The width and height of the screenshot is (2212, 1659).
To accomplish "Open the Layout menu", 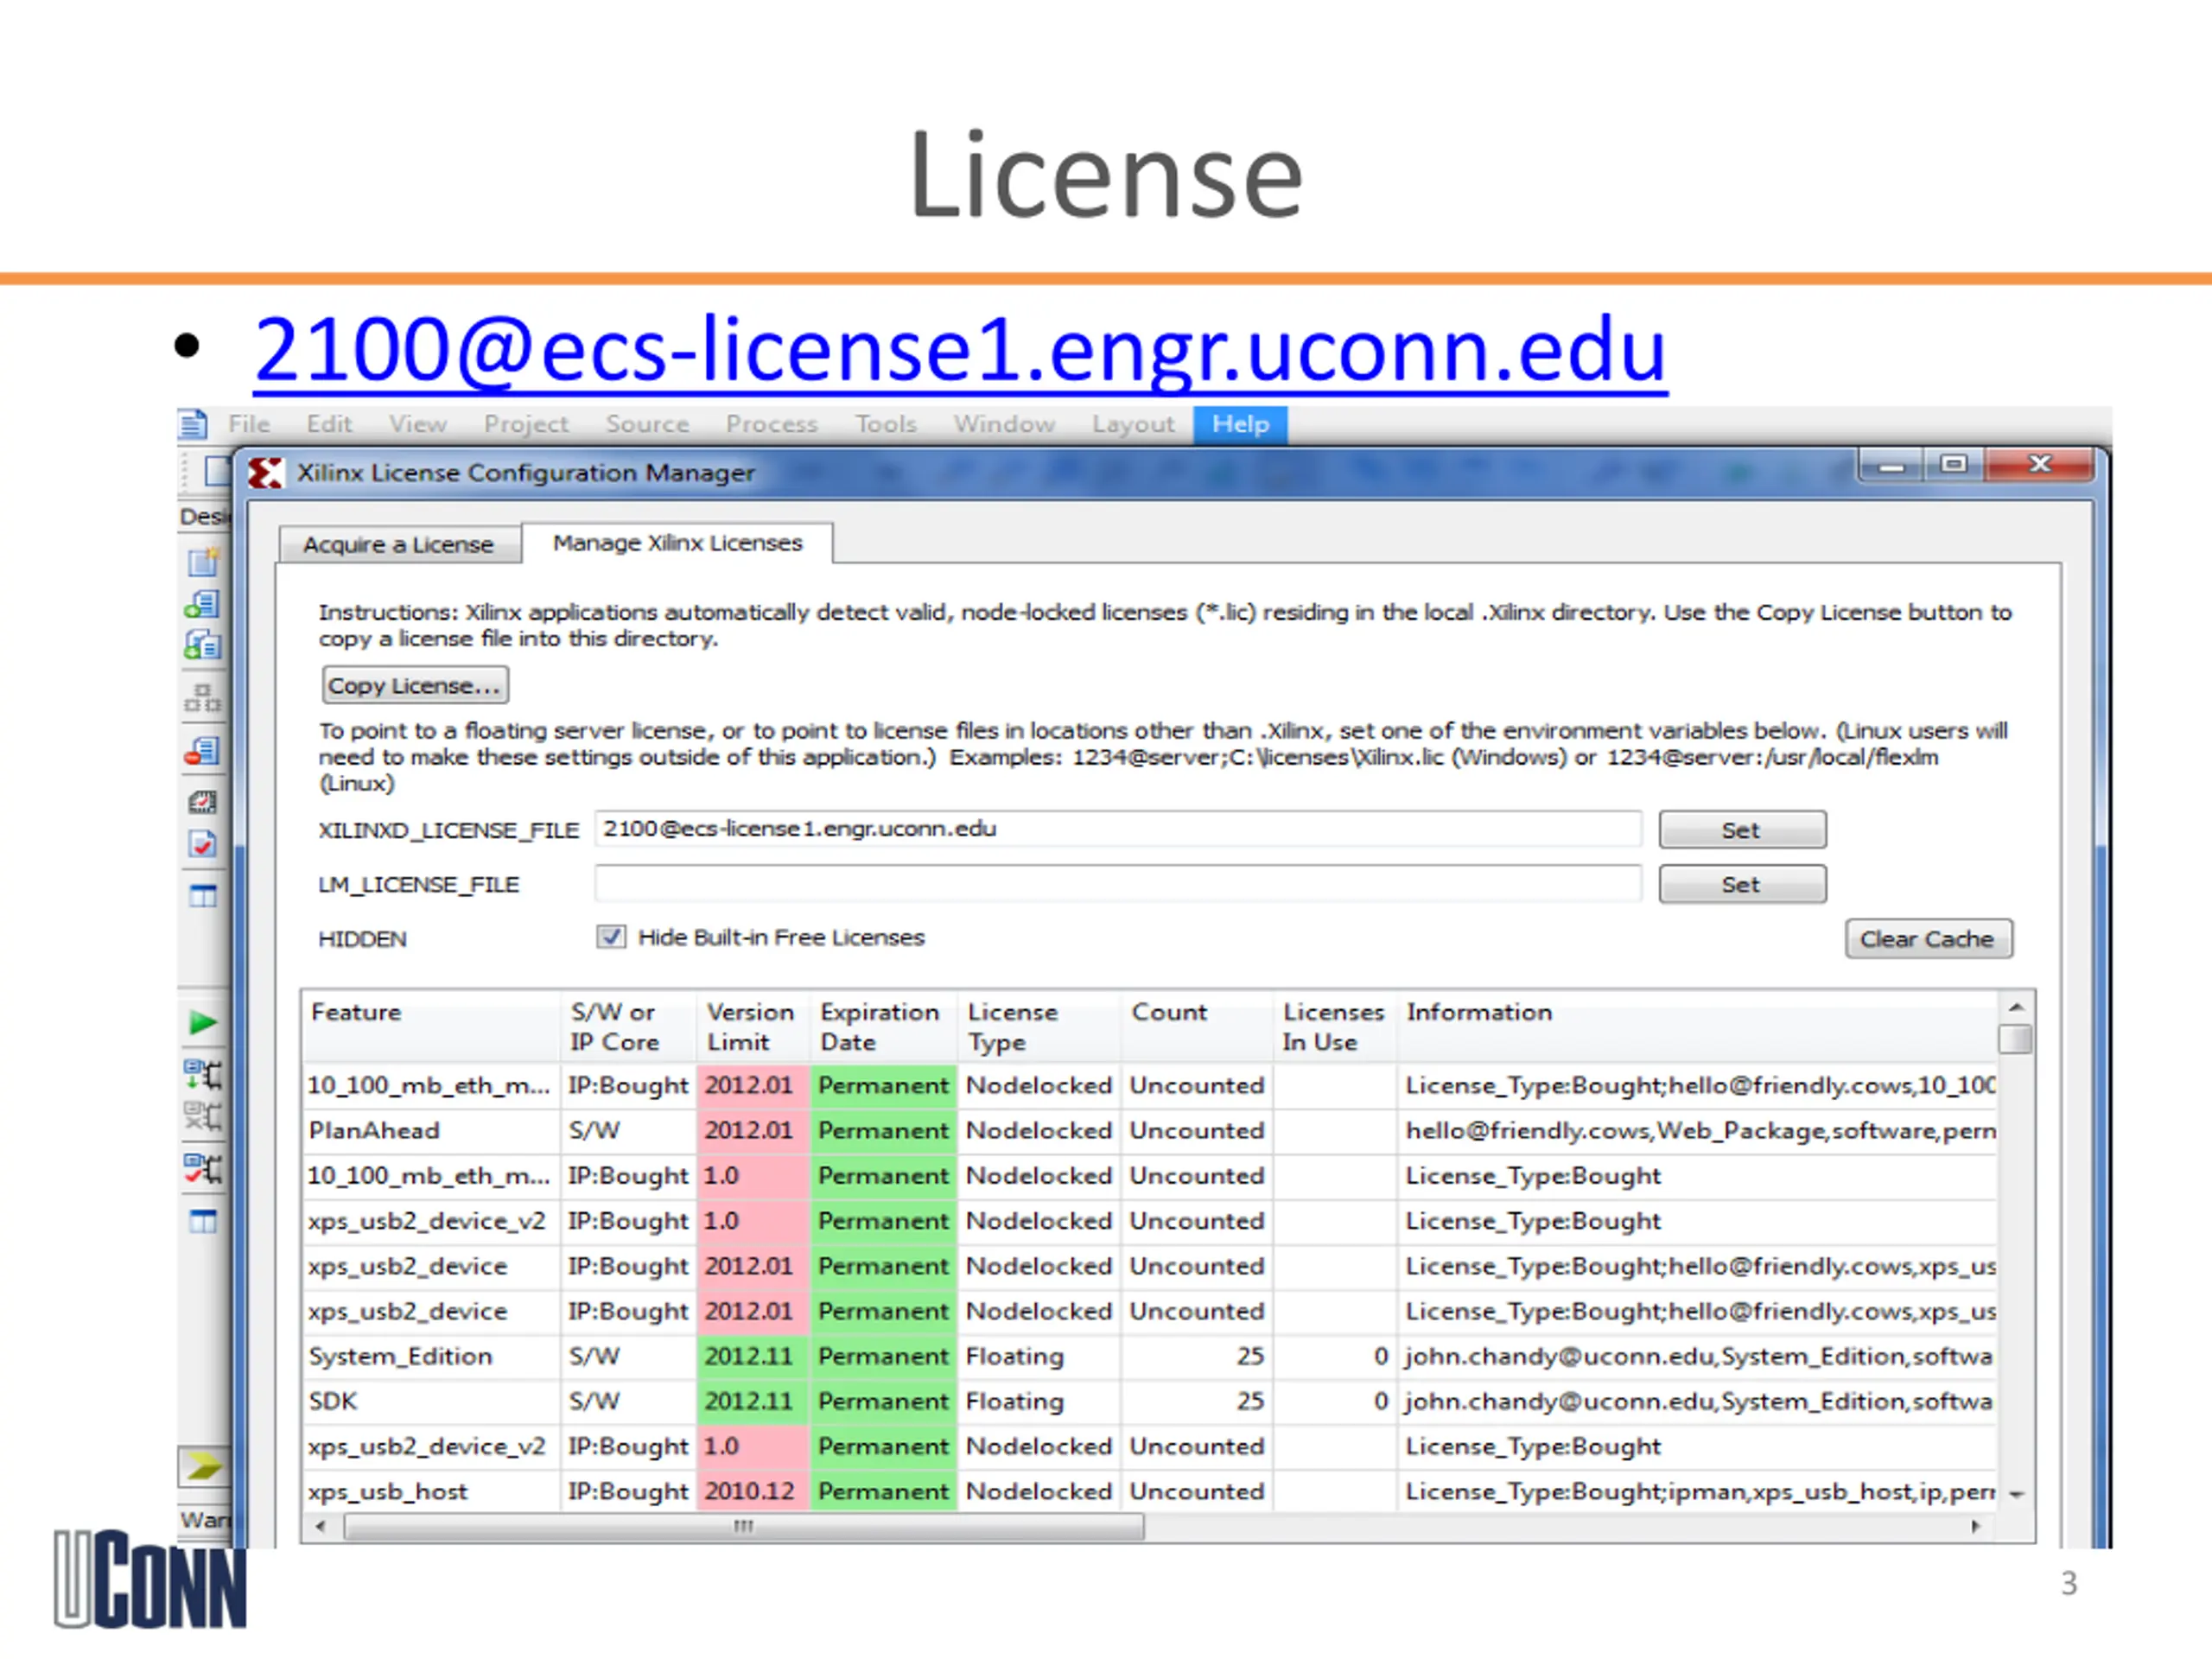I will (x=1133, y=424).
